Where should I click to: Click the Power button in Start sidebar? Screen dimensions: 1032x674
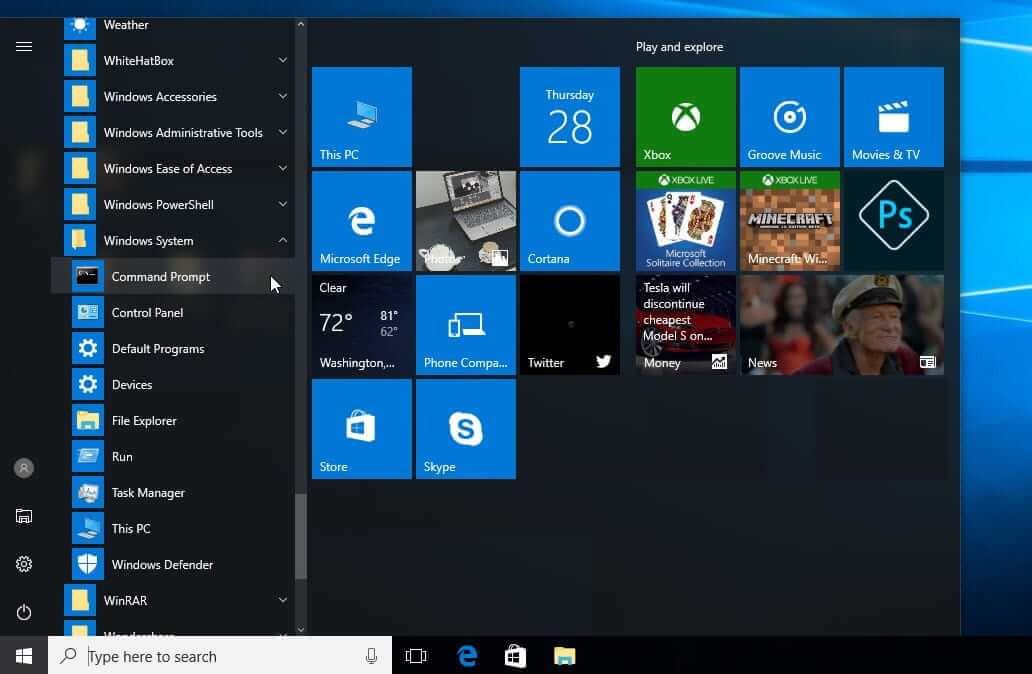point(24,612)
